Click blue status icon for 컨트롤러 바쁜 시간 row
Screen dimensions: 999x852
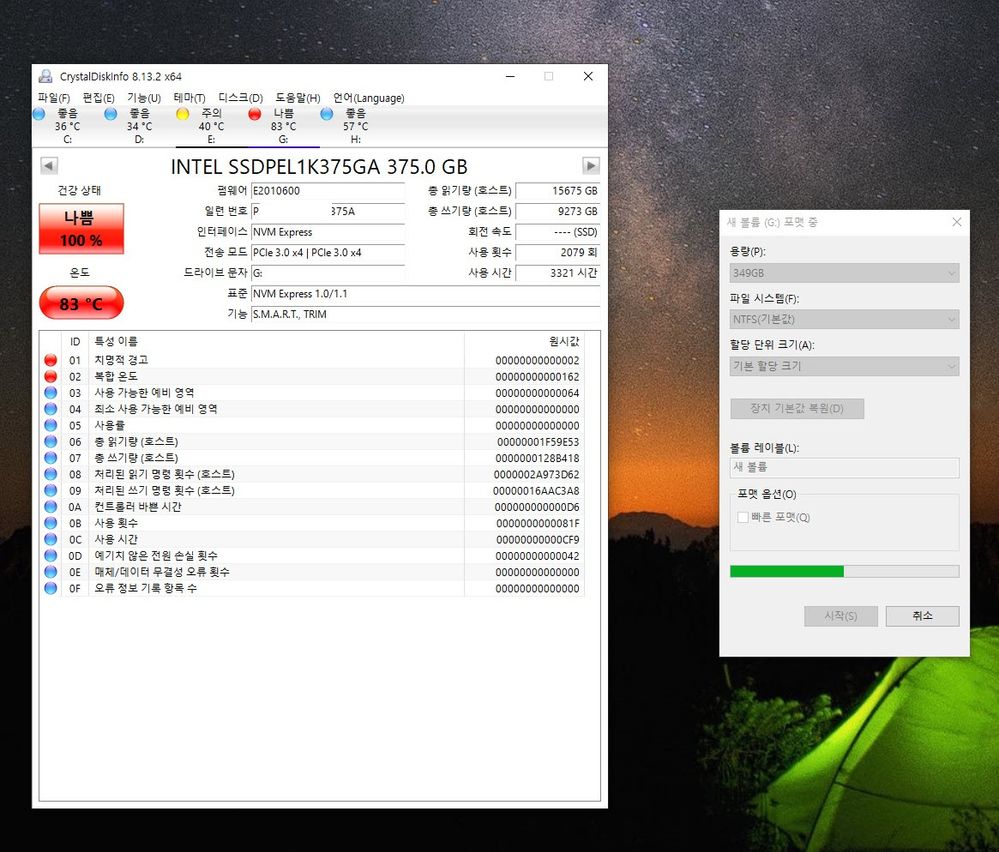click(51, 507)
